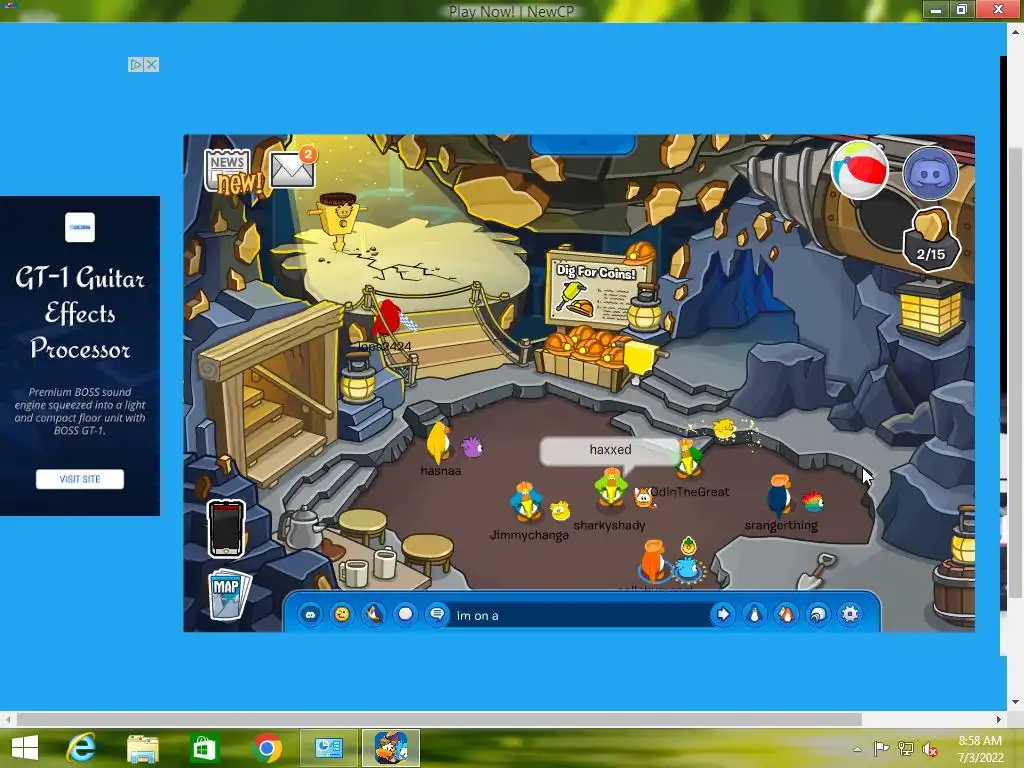
Task: Open Windows Store from the taskbar
Action: tap(204, 748)
